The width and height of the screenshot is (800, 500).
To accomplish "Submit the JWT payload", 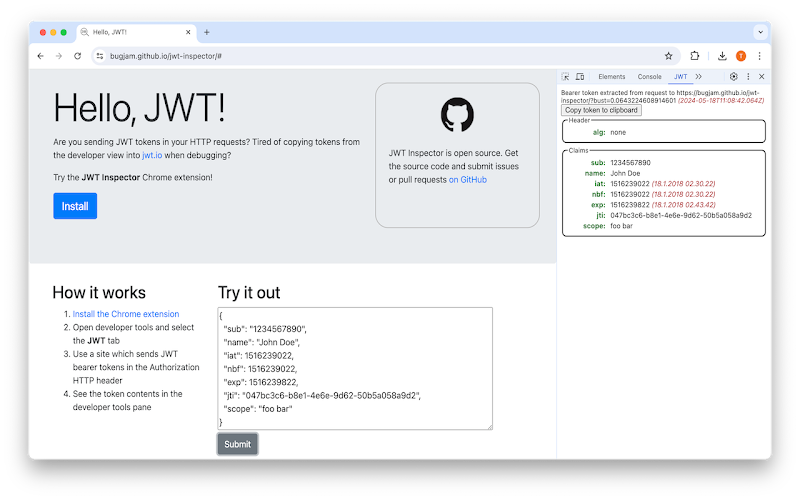I will (x=237, y=444).
